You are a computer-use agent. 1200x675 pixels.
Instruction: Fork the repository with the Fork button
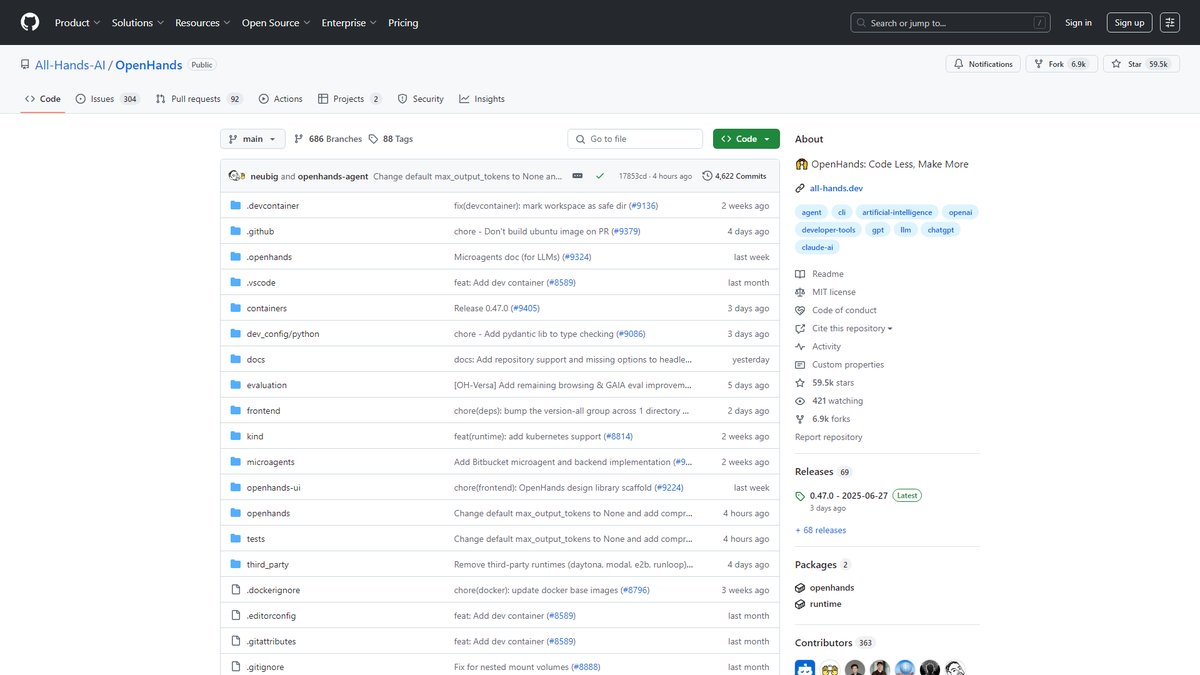click(1061, 64)
